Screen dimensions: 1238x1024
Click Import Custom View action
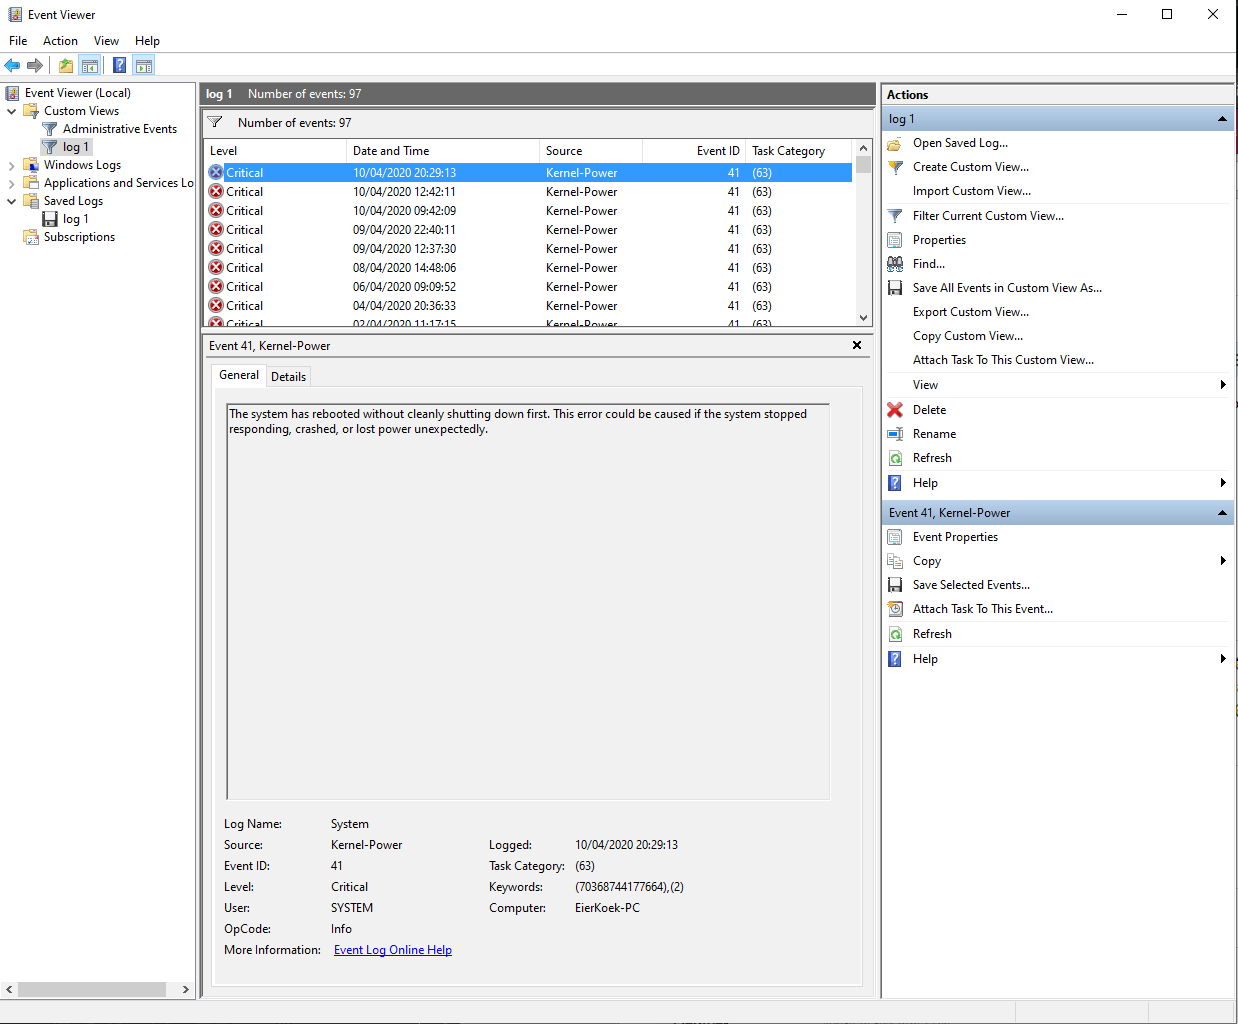(971, 191)
